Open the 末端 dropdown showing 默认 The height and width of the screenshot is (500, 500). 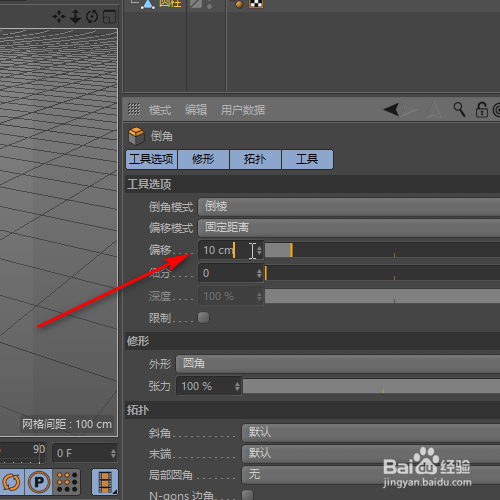371,454
